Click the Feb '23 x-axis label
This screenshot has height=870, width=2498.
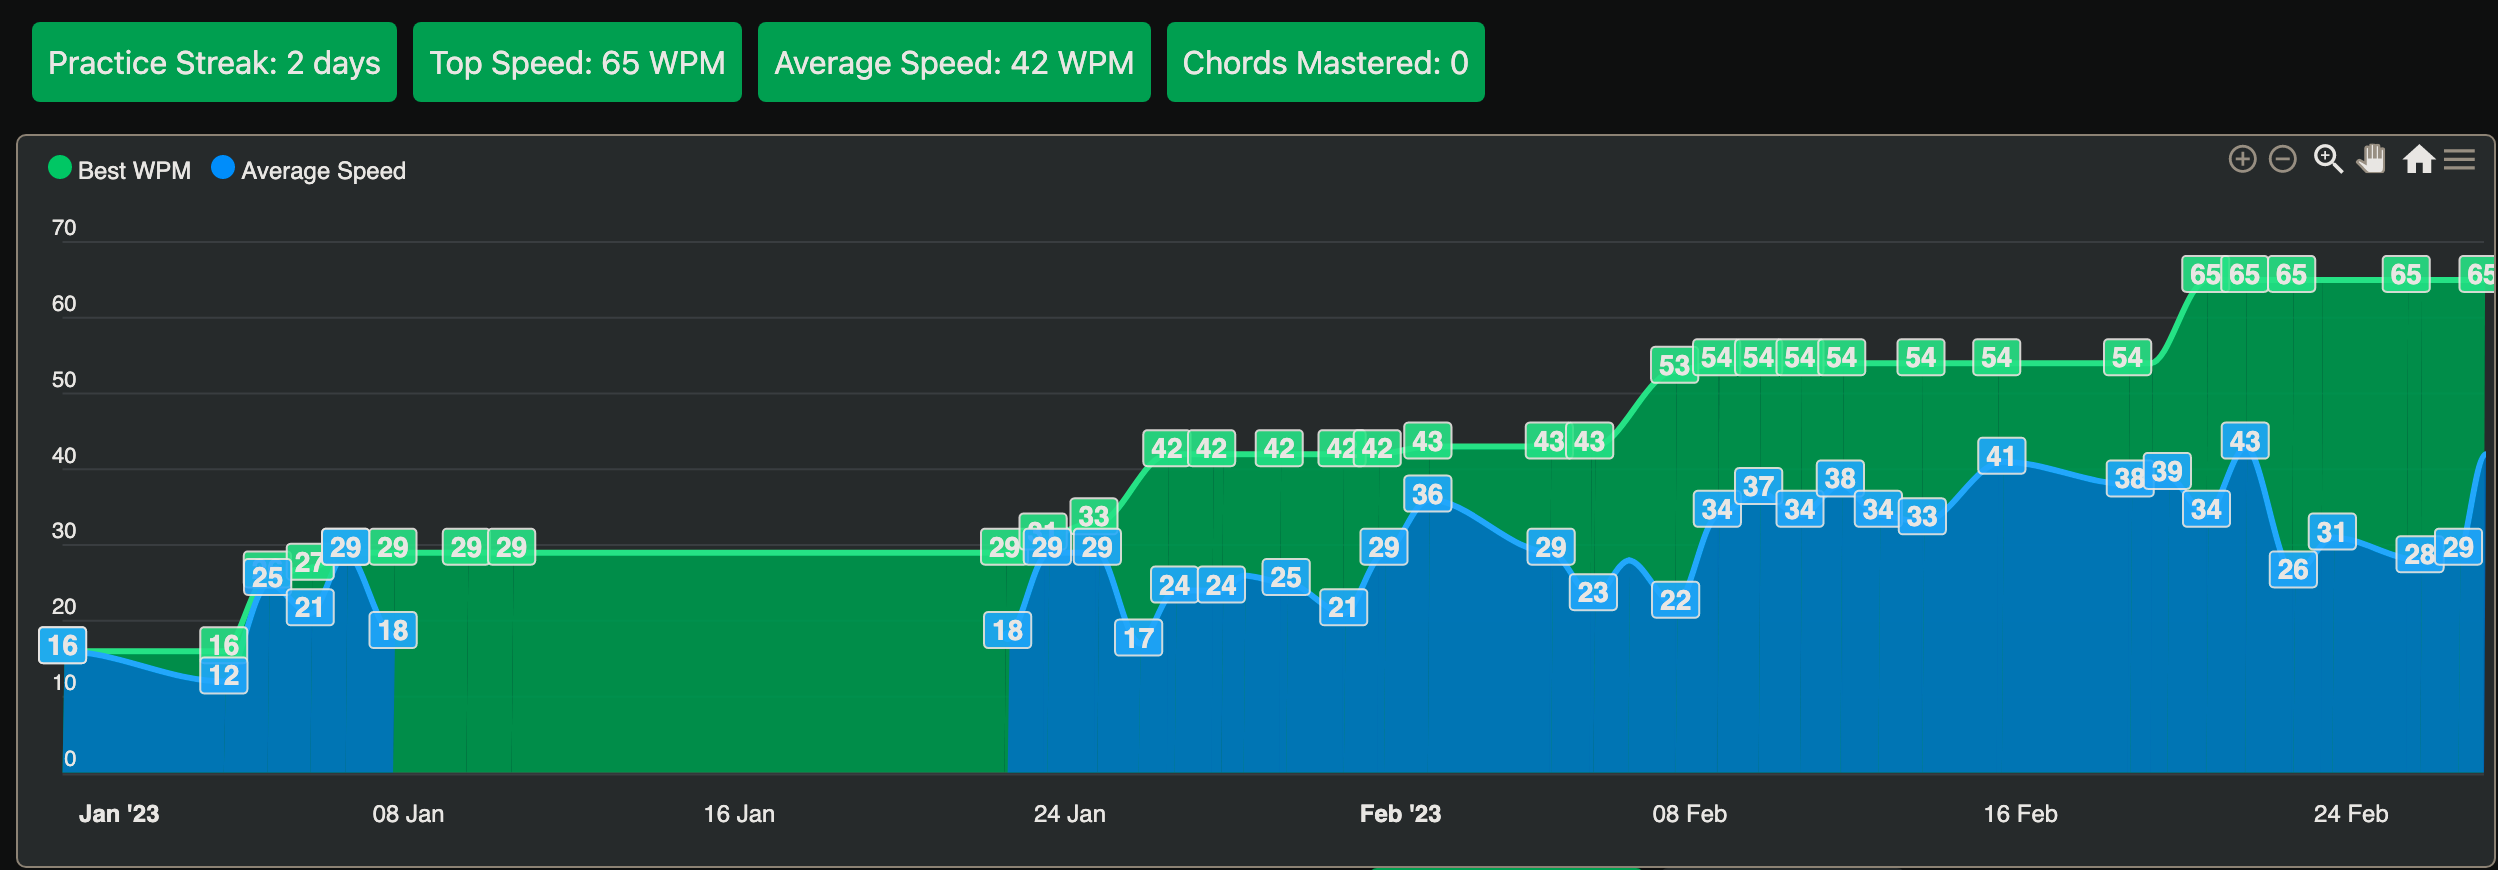[x=1400, y=814]
